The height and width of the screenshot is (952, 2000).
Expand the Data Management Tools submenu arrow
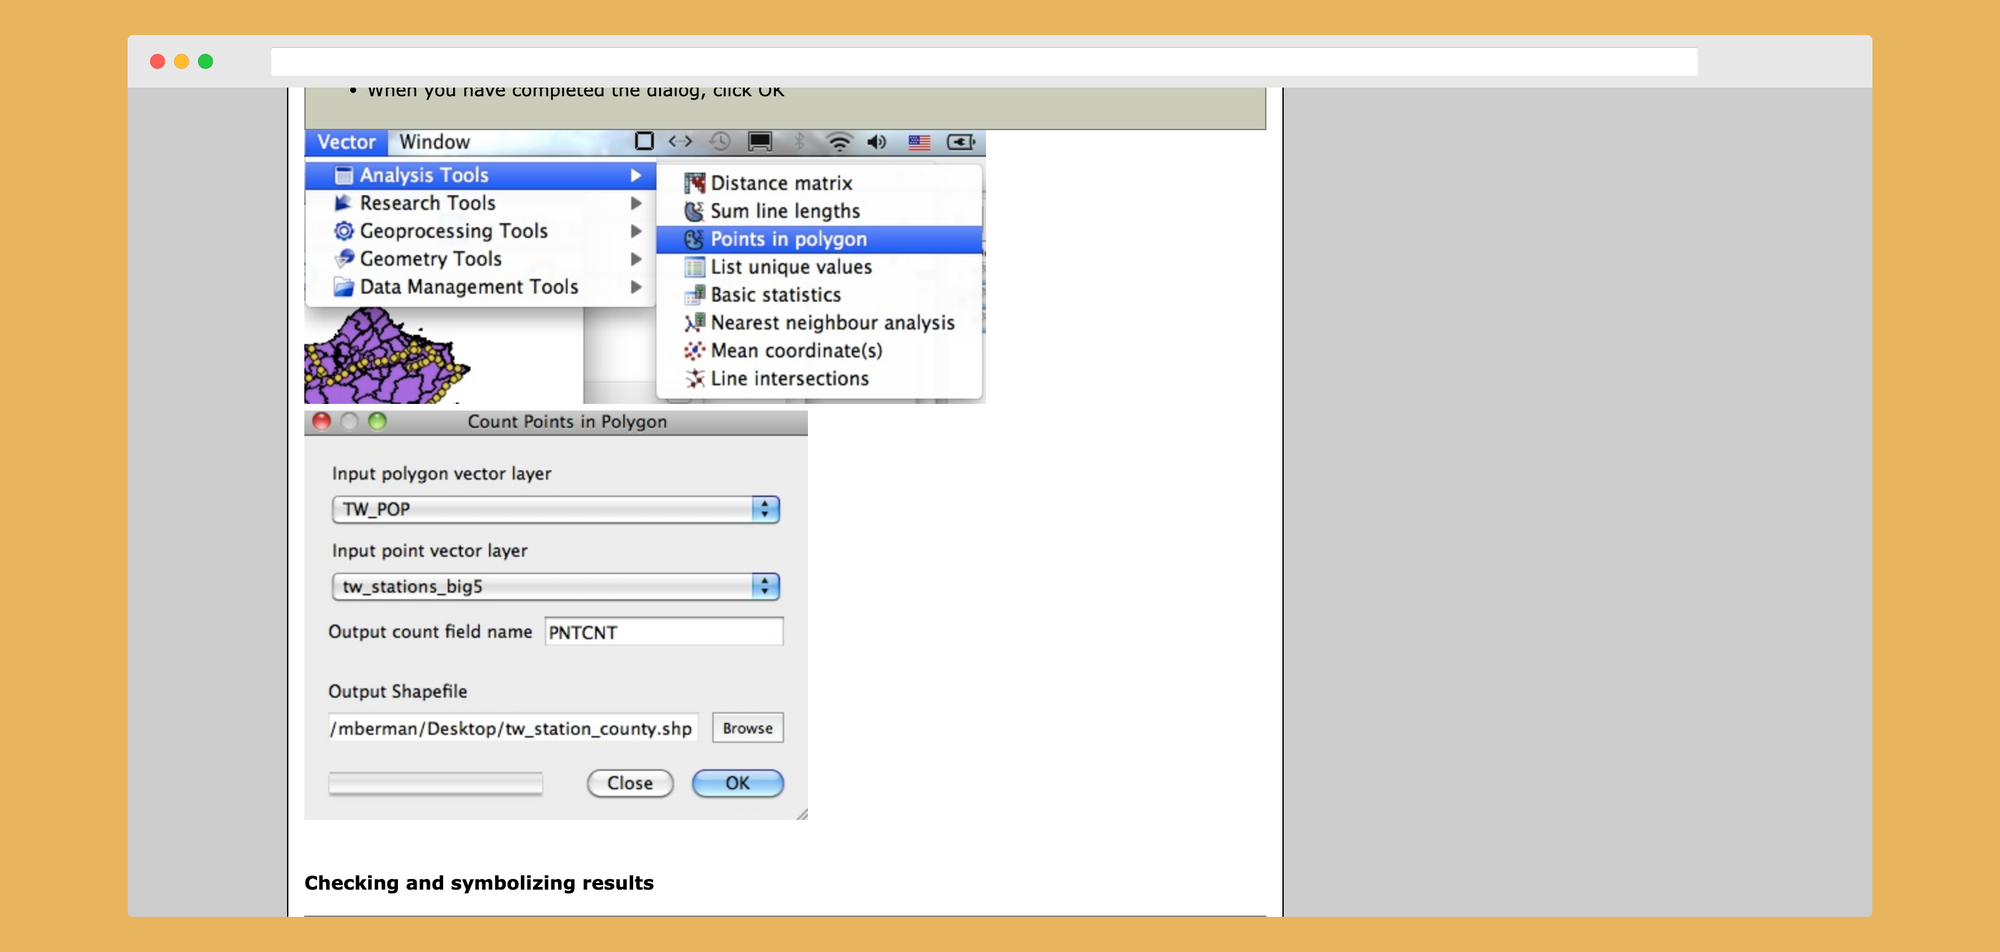(636, 287)
